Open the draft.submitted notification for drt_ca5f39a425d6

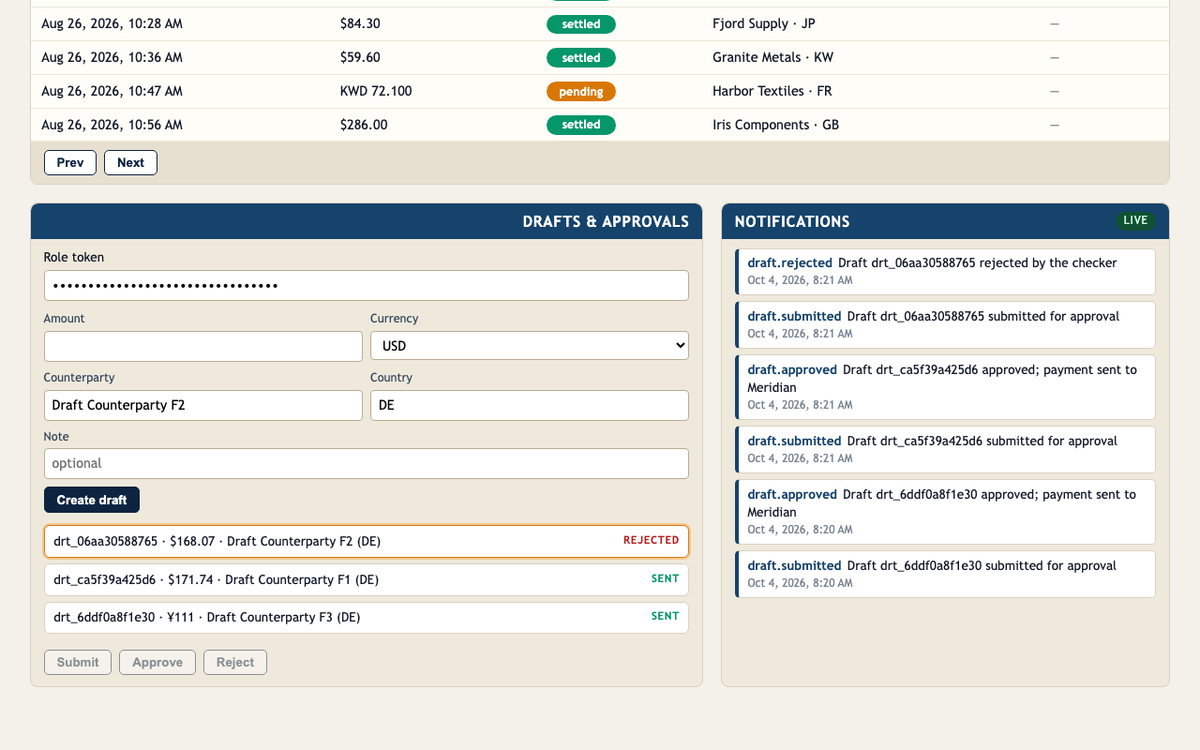coord(945,449)
